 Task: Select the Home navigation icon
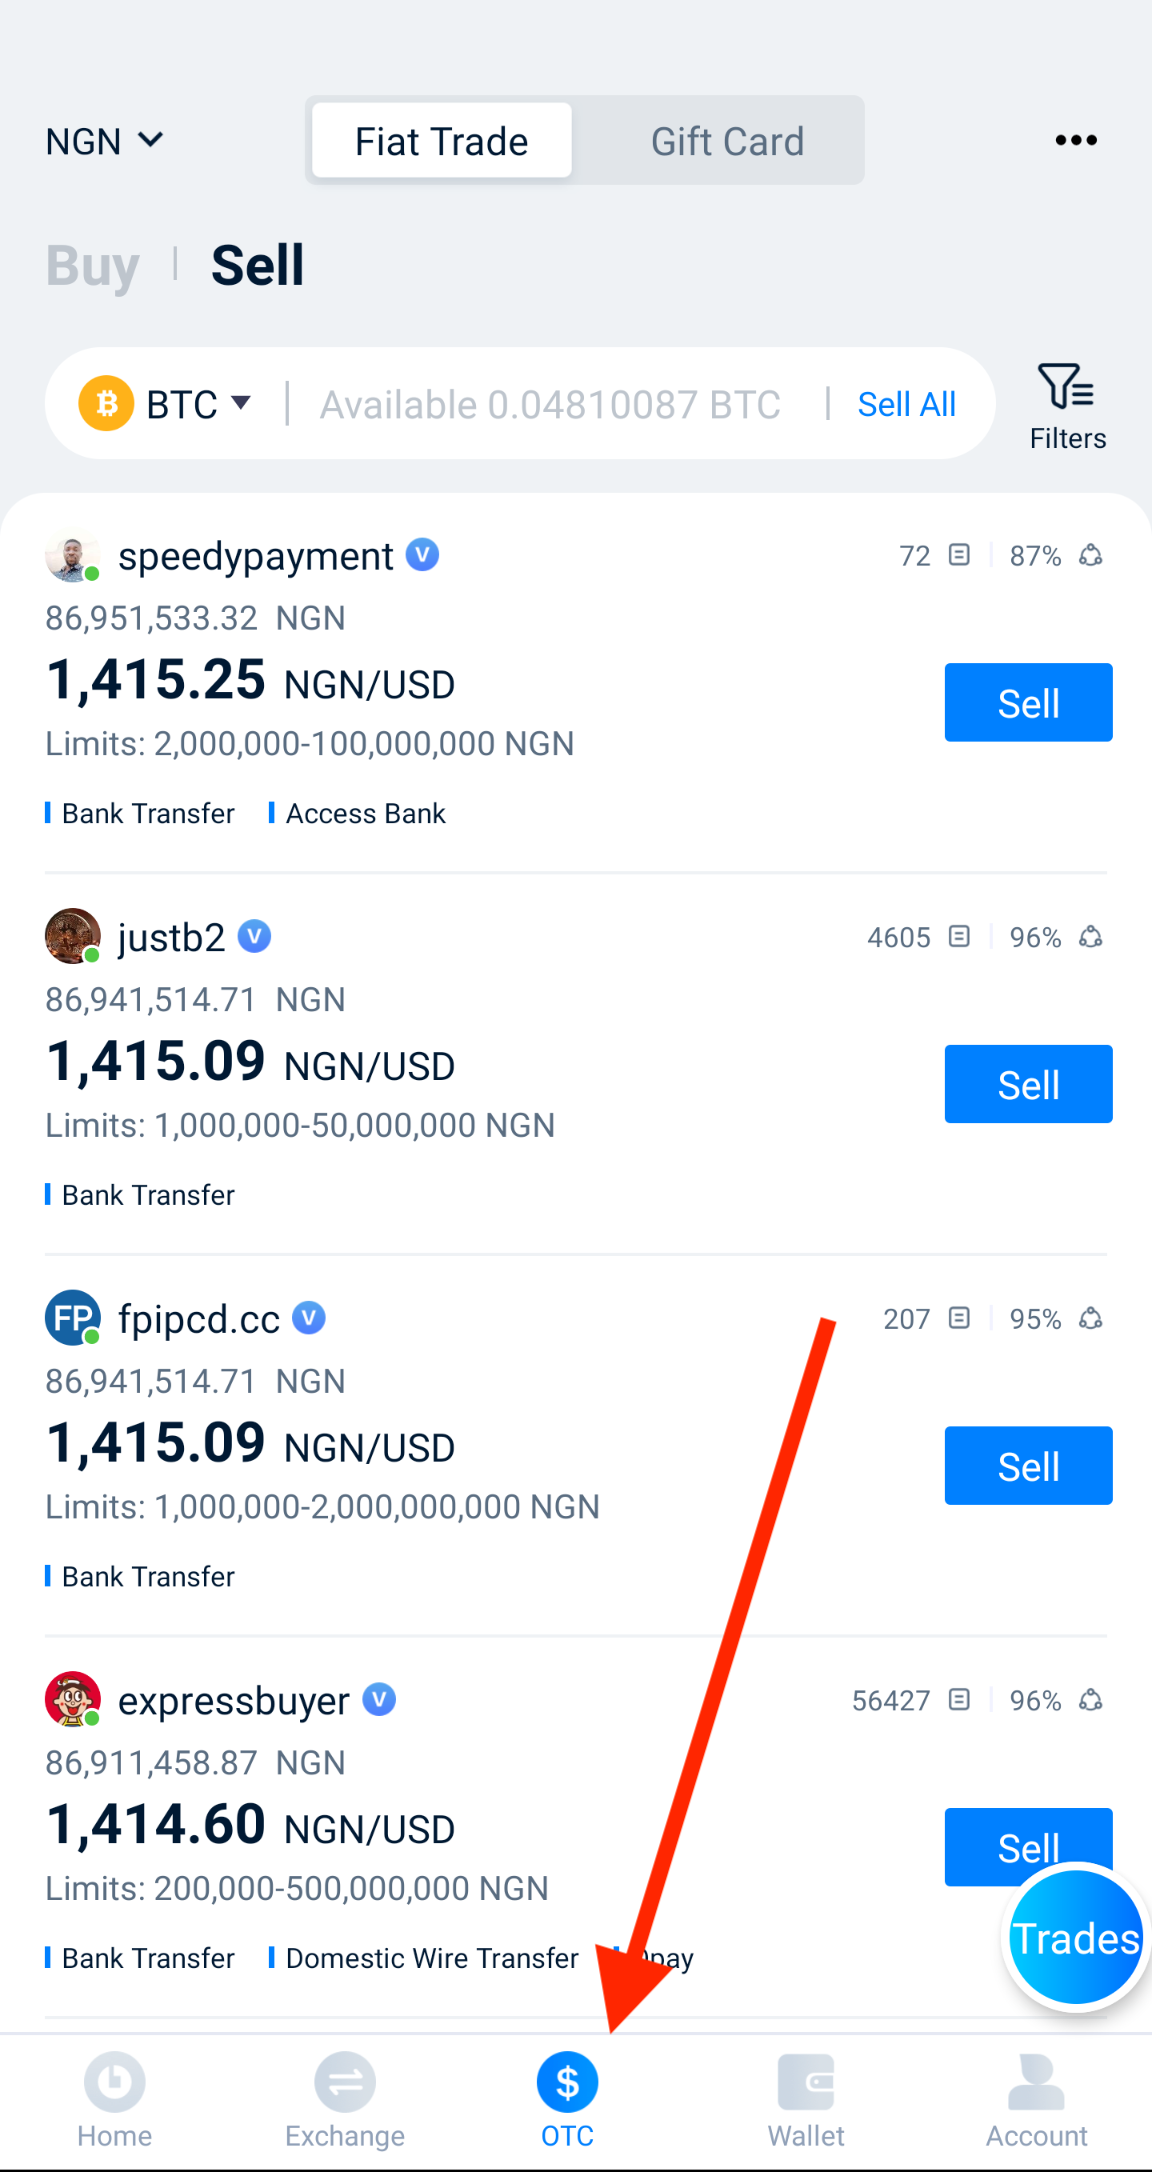114,2081
